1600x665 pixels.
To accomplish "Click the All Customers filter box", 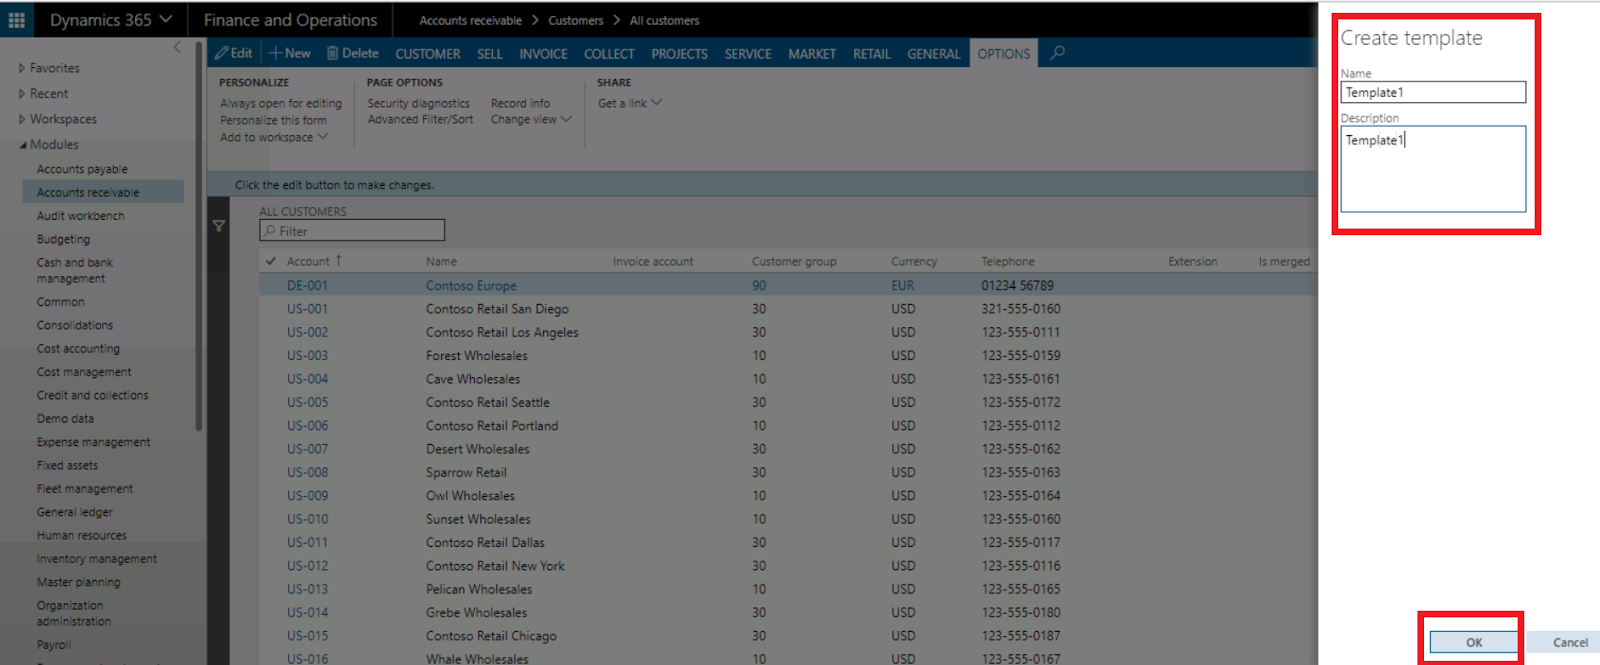I will tap(352, 231).
